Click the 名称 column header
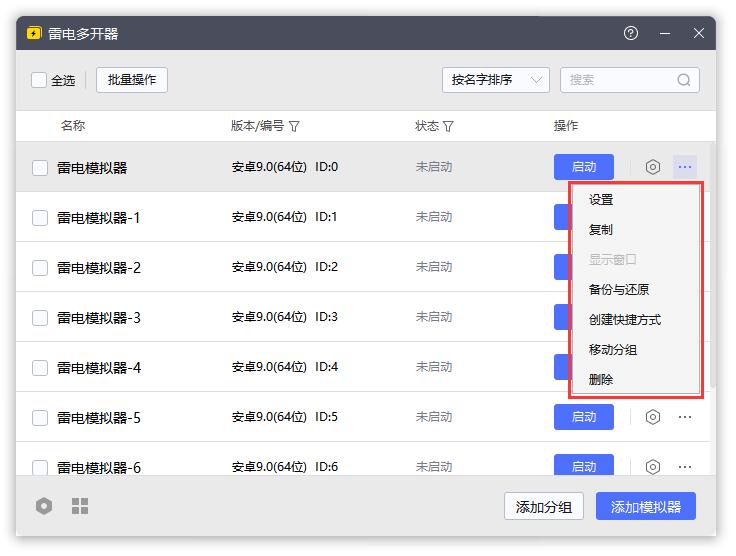The image size is (736, 556). [x=73, y=126]
